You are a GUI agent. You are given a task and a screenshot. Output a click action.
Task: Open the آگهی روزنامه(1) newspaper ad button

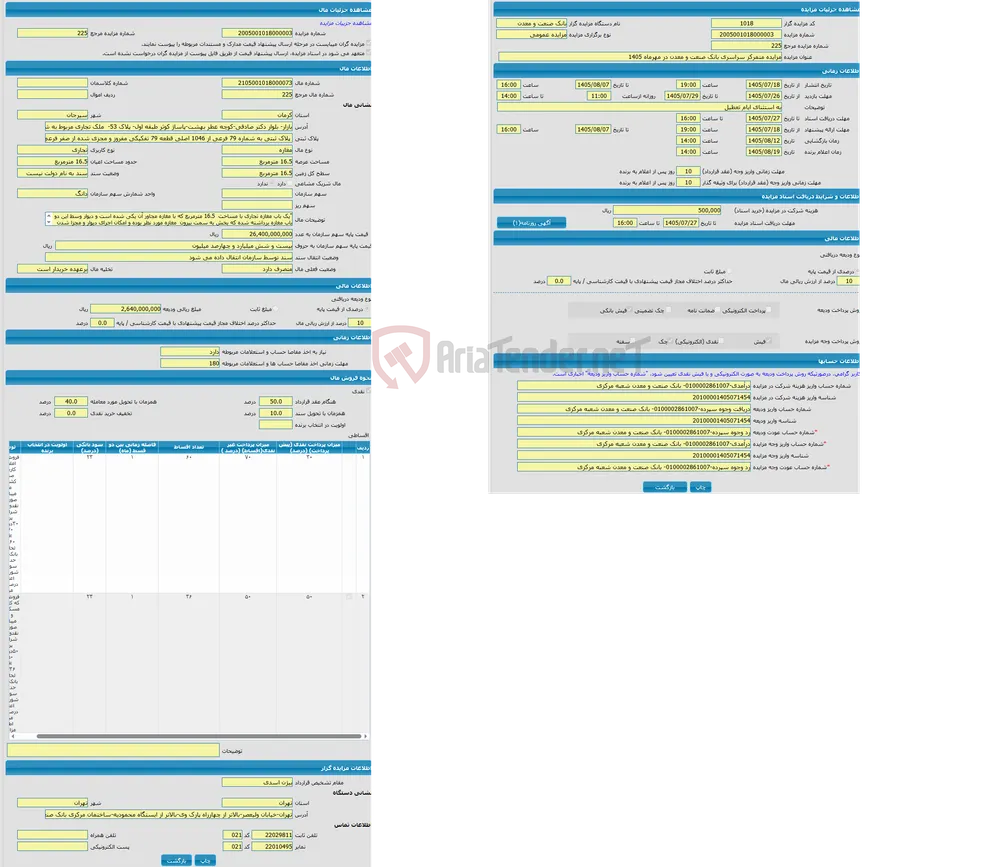531,223
